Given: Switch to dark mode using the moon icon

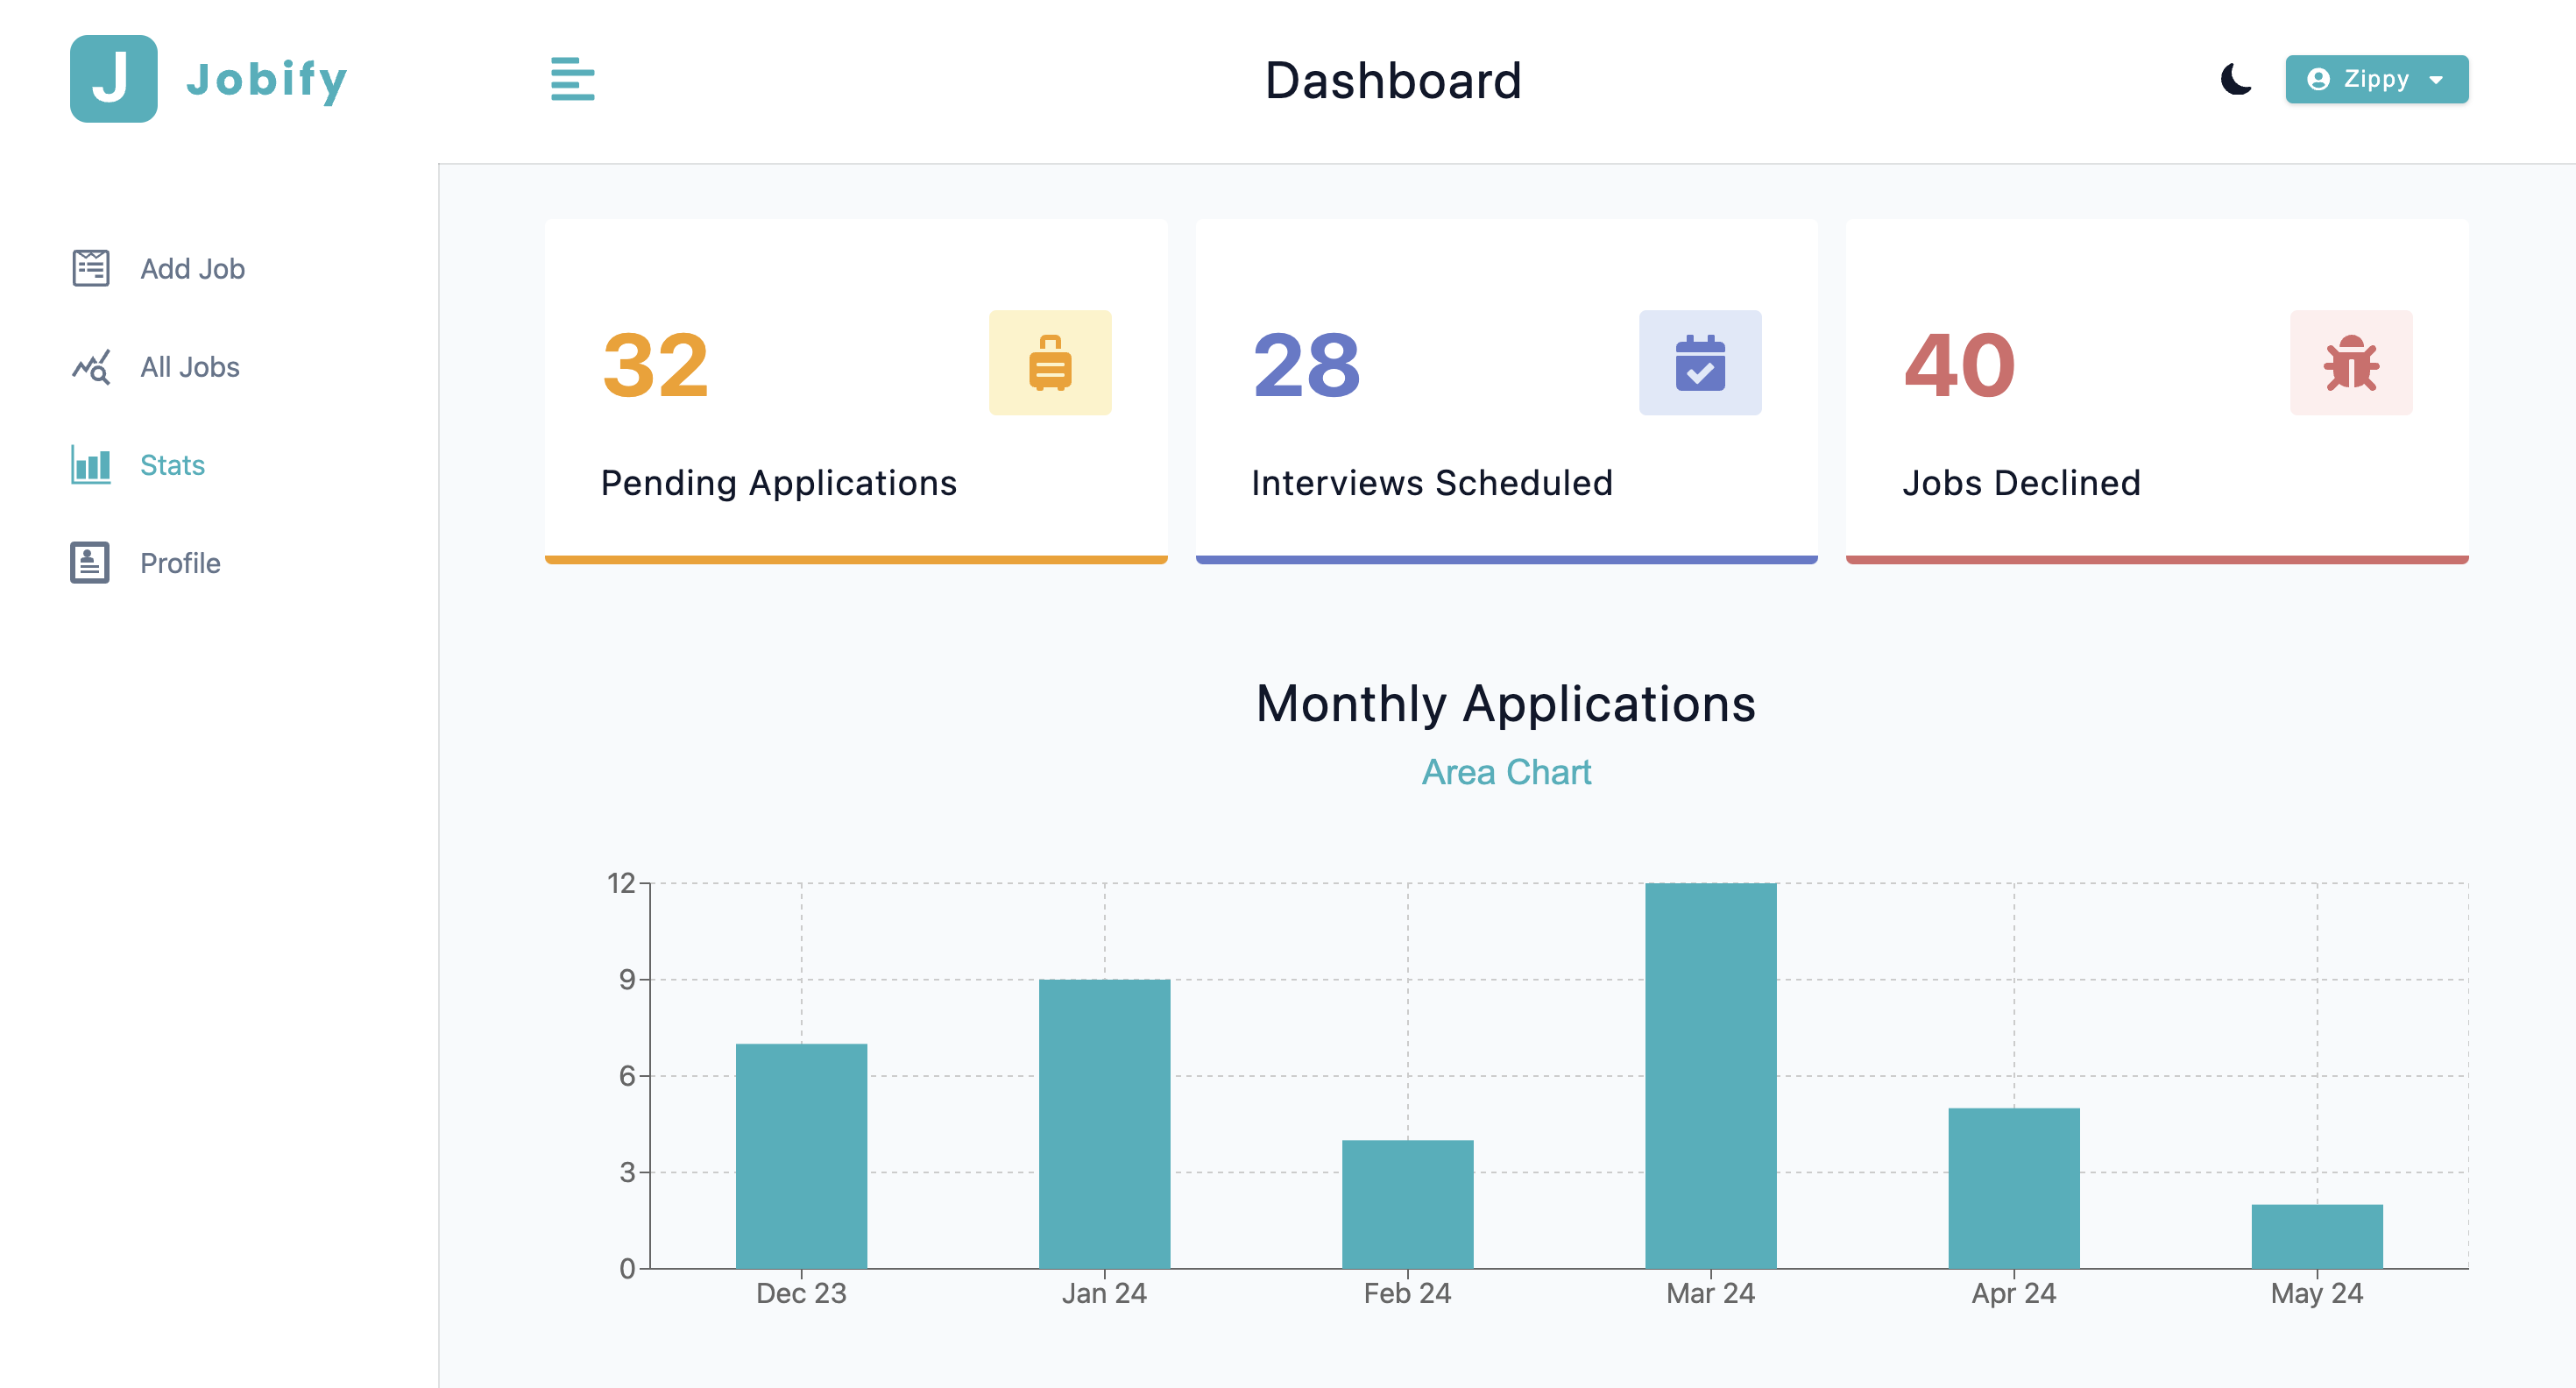Looking at the screenshot, I should point(2235,79).
